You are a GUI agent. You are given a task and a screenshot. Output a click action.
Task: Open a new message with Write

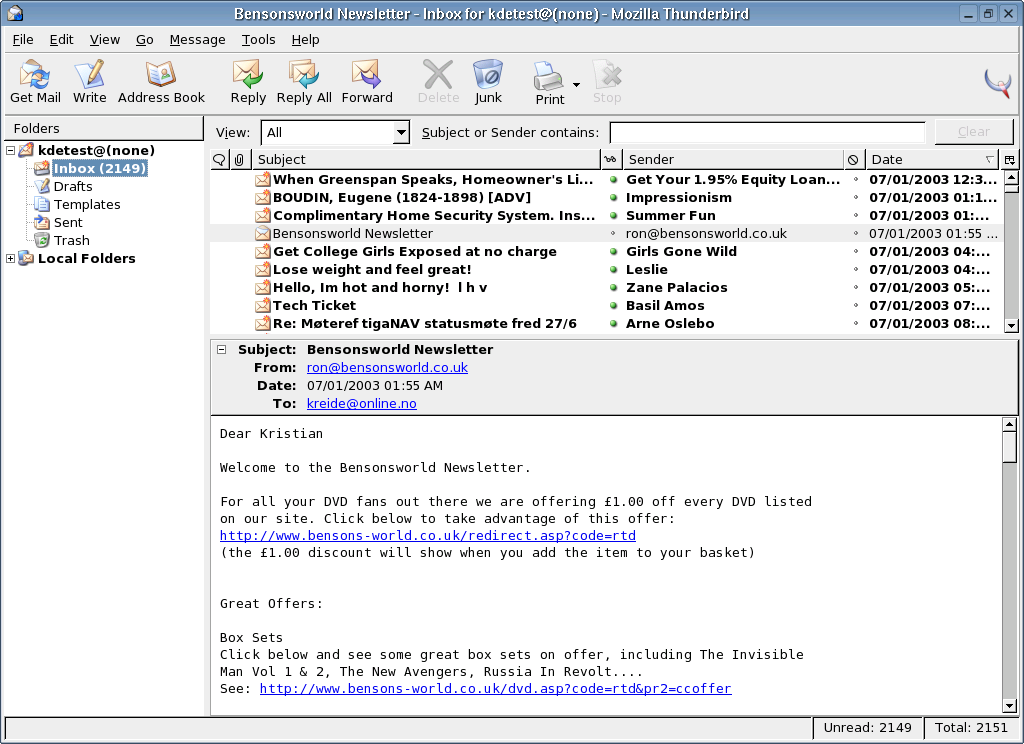tap(89, 82)
